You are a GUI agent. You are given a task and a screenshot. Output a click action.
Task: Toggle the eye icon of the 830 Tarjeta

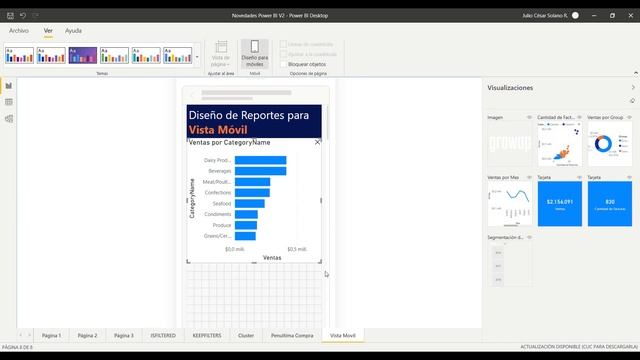click(629, 178)
